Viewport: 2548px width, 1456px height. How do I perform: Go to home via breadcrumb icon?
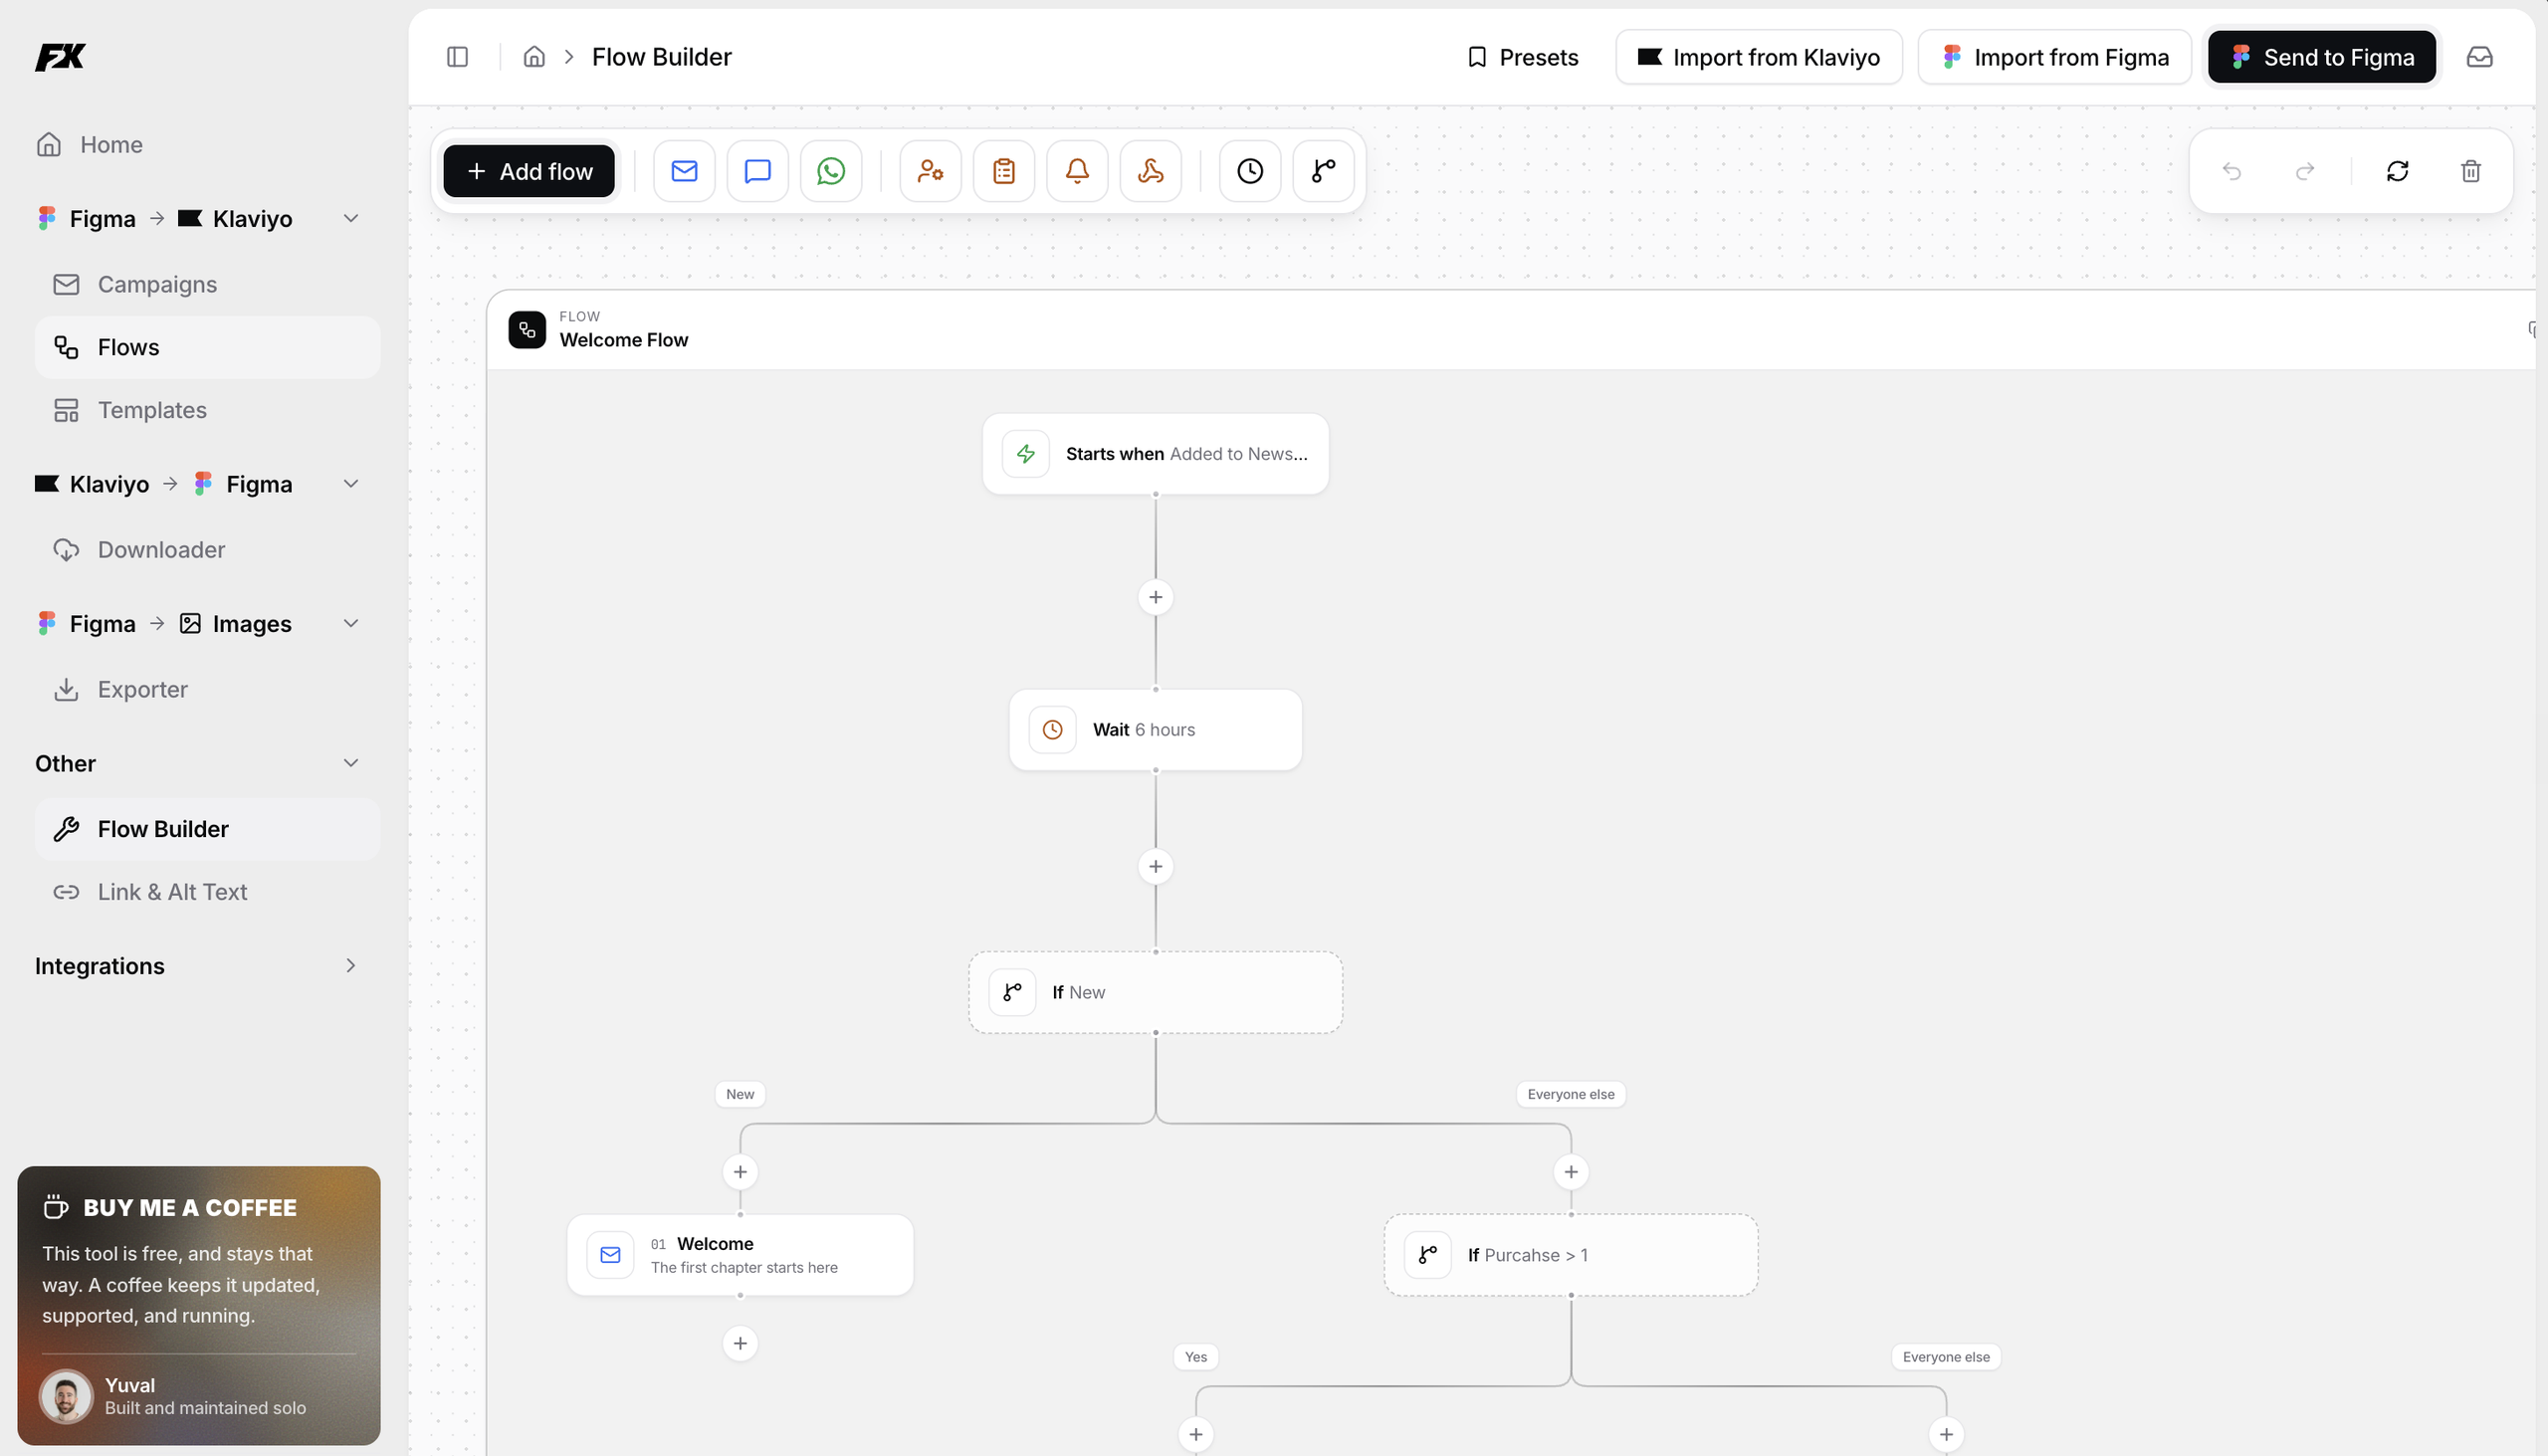pos(534,57)
